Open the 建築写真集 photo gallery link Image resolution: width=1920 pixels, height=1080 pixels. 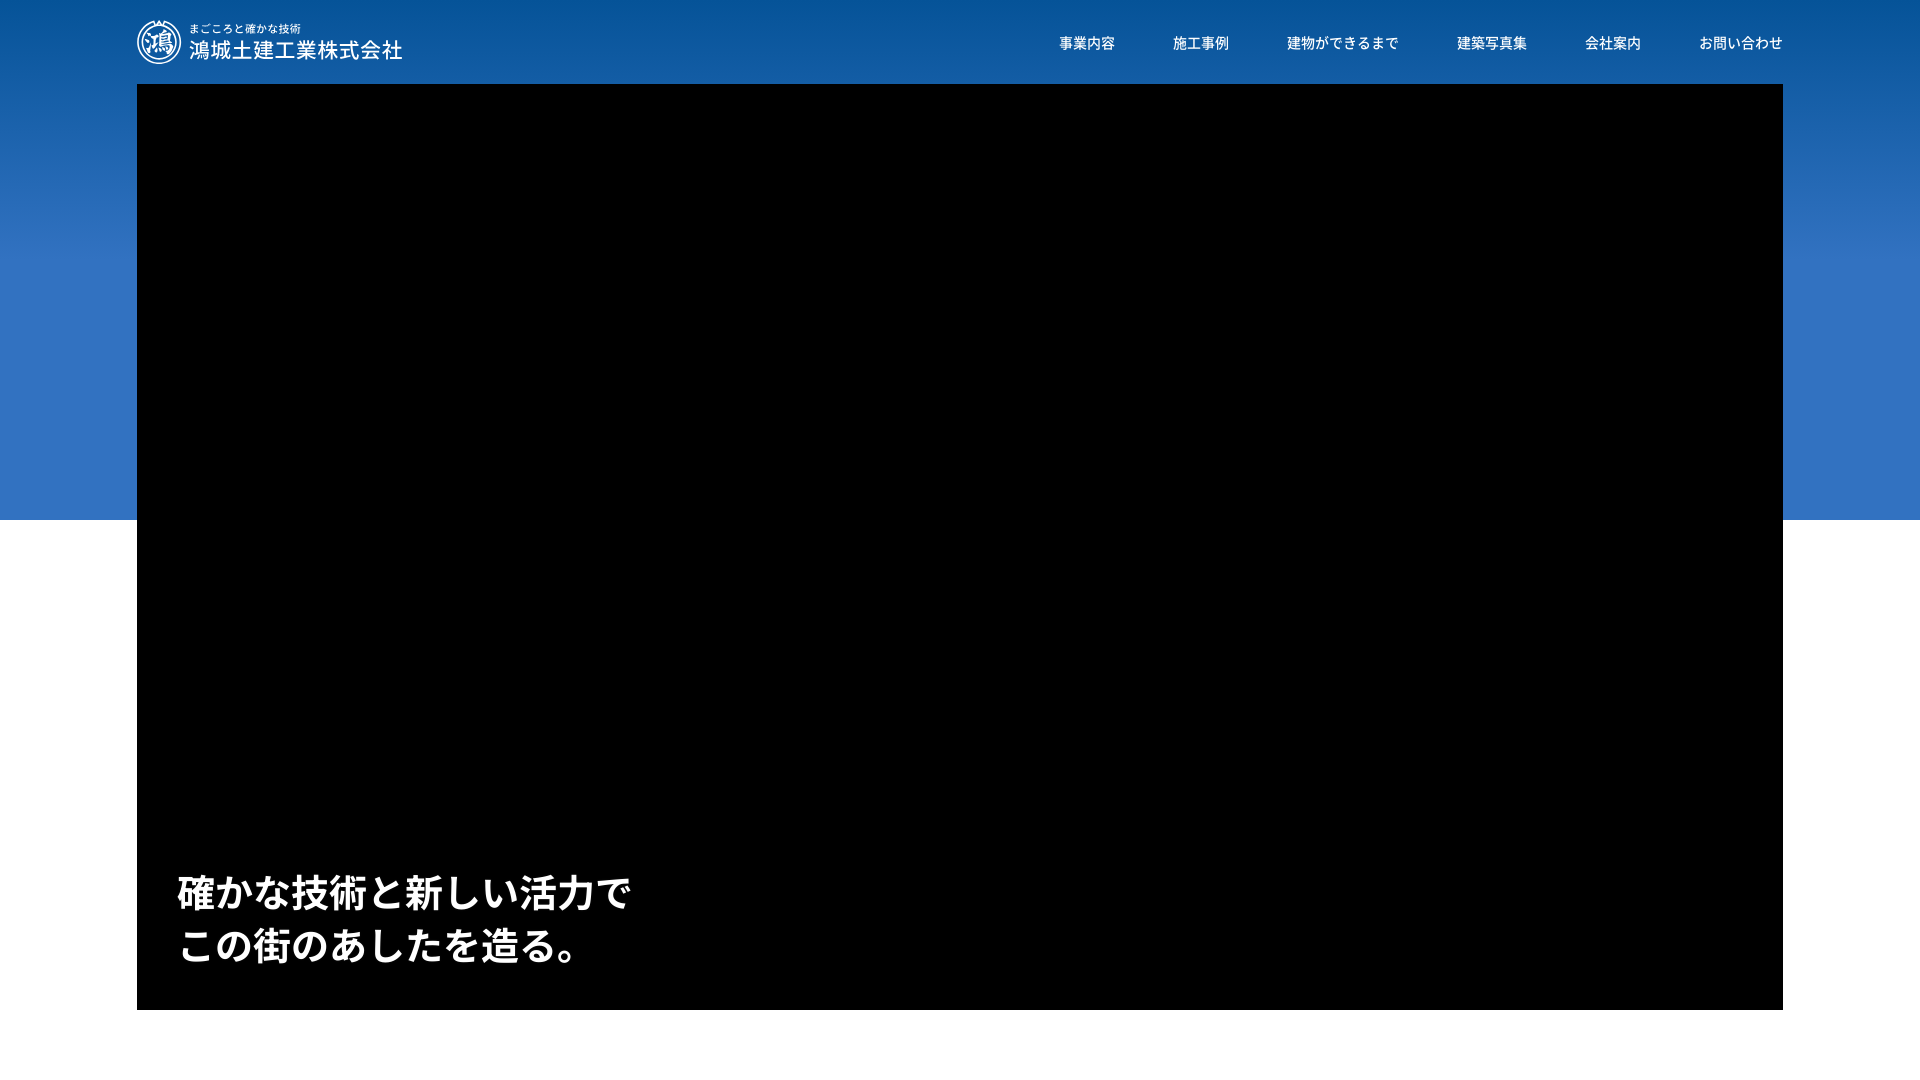pyautogui.click(x=1492, y=43)
